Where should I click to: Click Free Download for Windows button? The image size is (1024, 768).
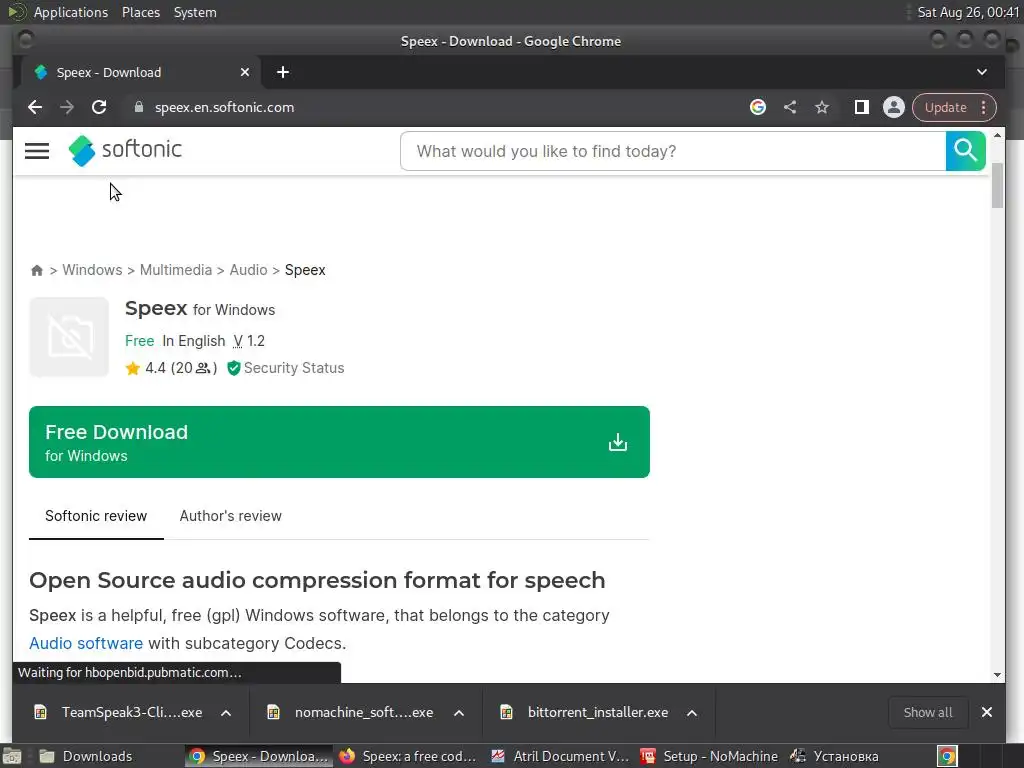339,442
